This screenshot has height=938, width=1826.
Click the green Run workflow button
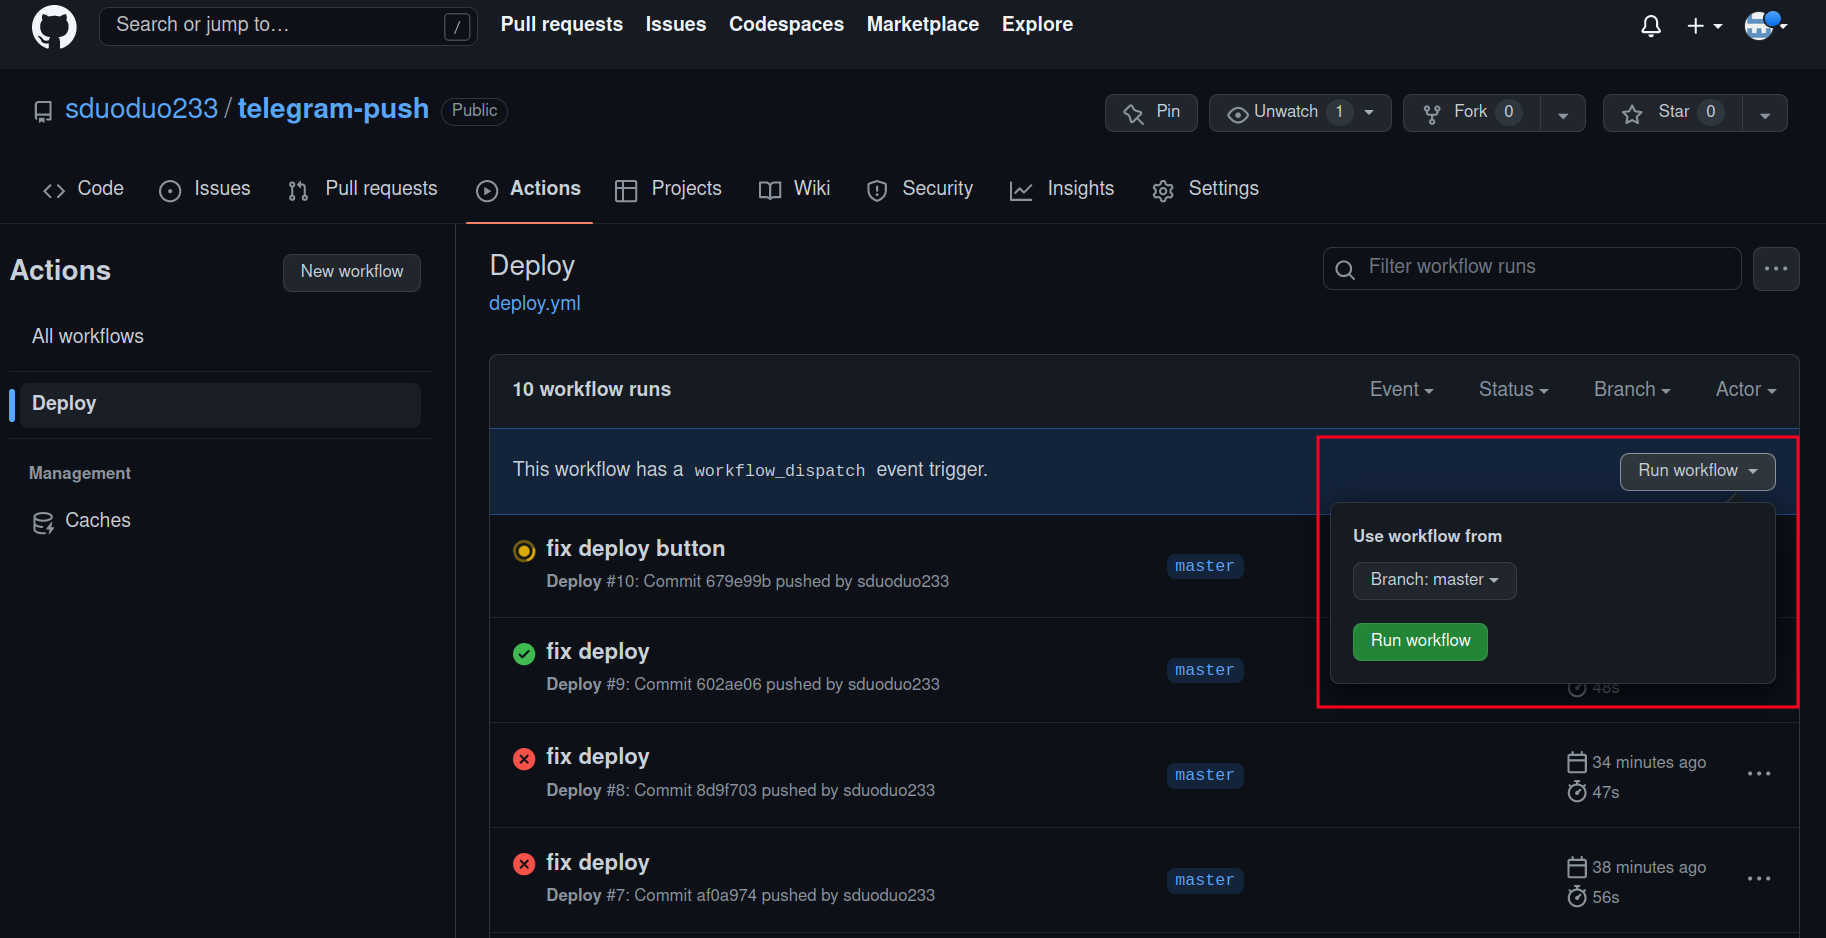pyautogui.click(x=1420, y=641)
